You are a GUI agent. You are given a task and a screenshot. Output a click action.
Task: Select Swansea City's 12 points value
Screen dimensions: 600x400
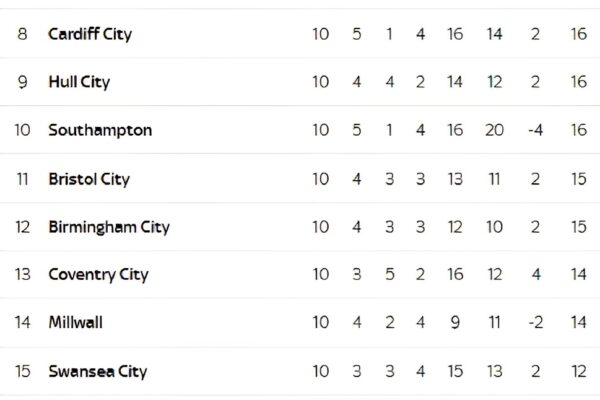[x=579, y=371]
